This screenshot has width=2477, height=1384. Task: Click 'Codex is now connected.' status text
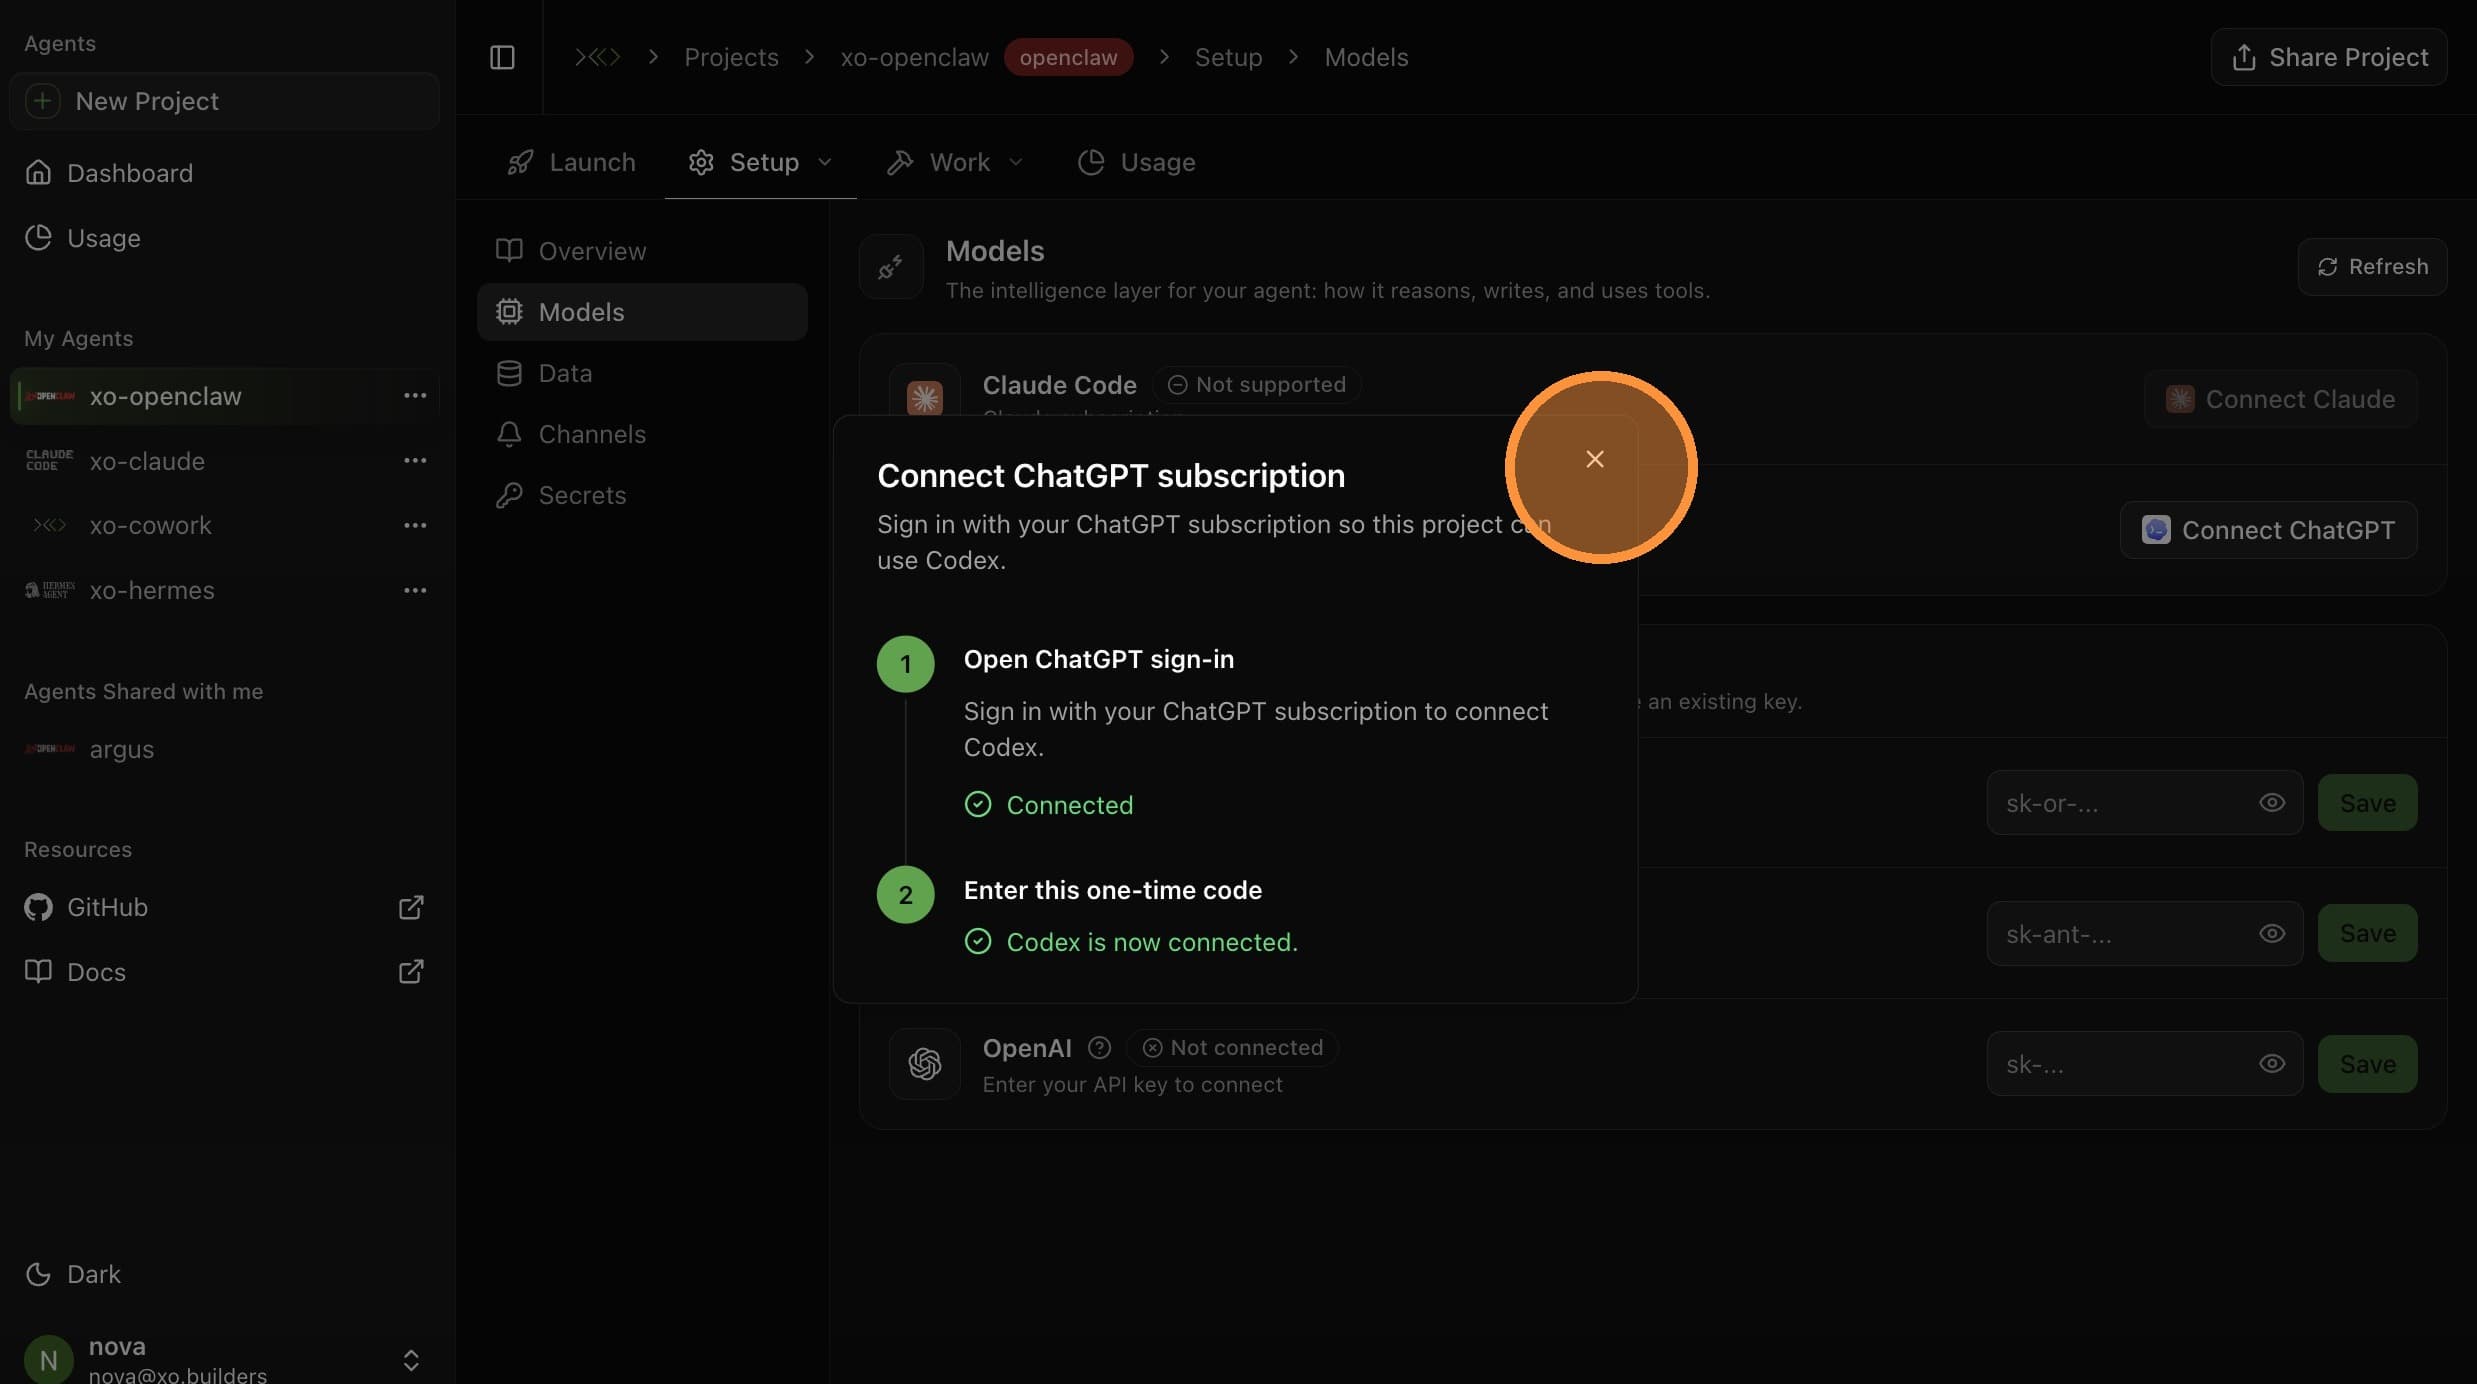pos(1152,942)
